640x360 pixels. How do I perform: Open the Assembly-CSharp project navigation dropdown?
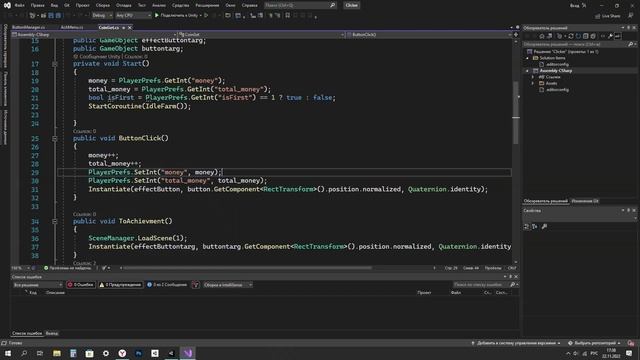pos(94,35)
